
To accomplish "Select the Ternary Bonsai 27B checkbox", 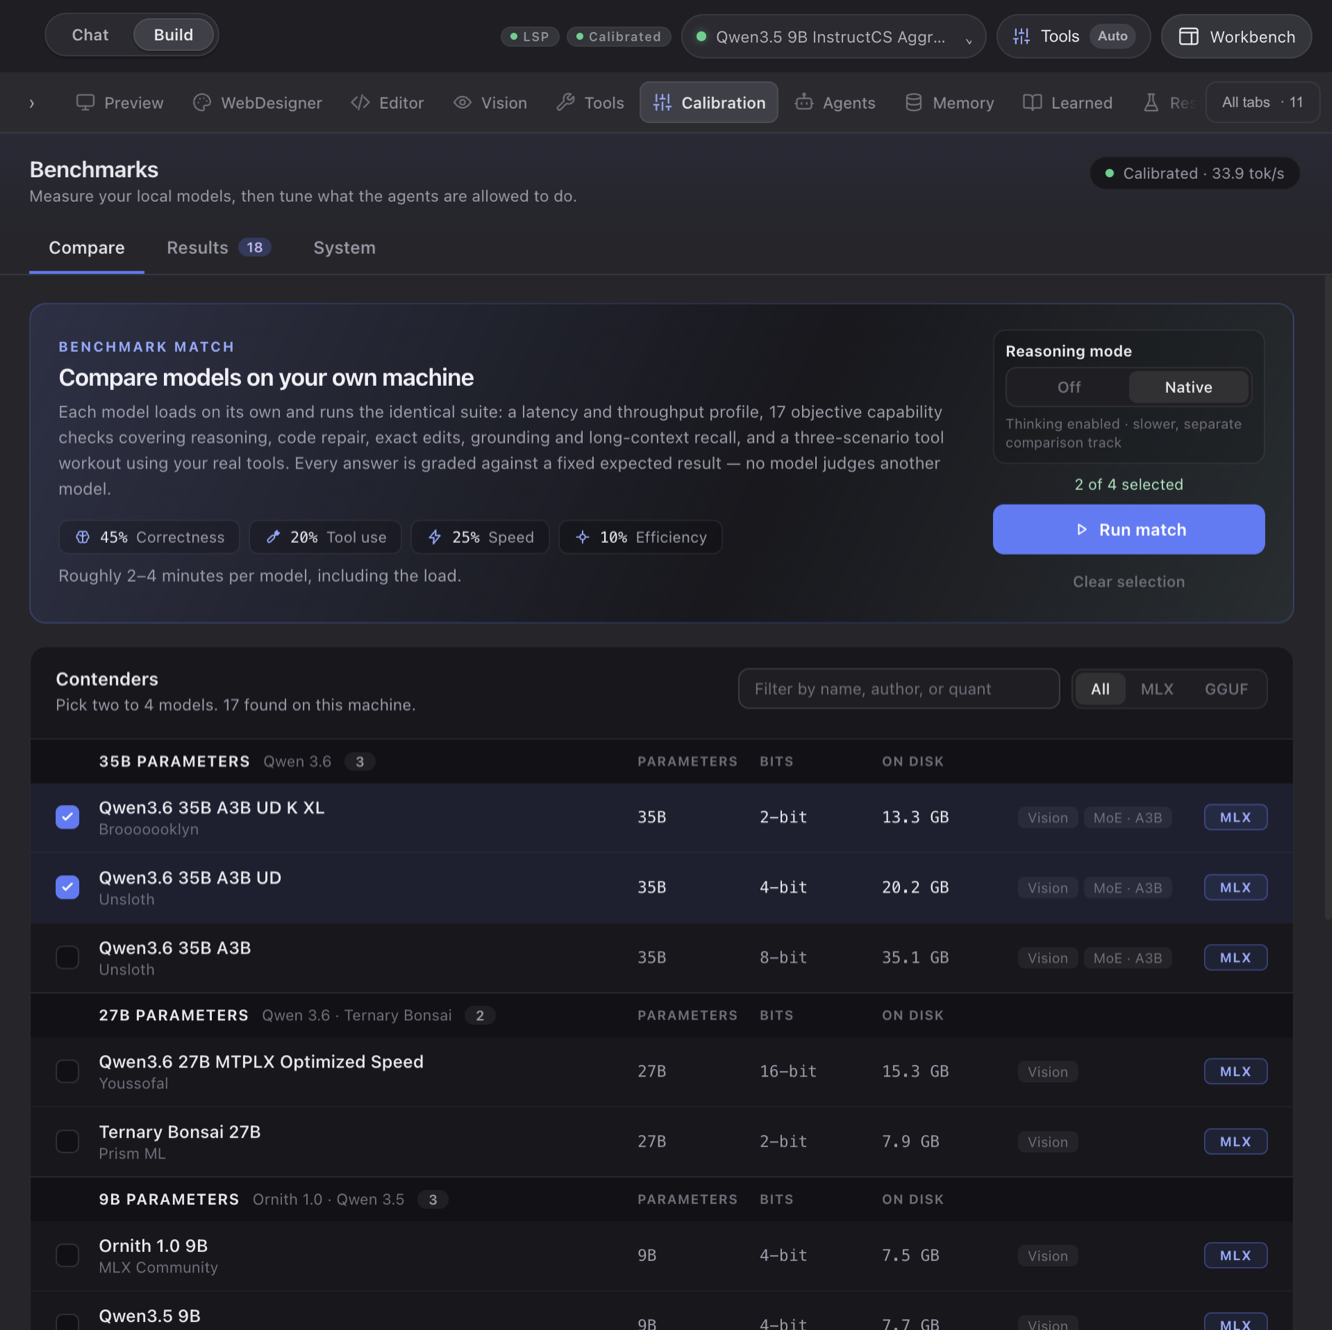I will pos(67,1141).
